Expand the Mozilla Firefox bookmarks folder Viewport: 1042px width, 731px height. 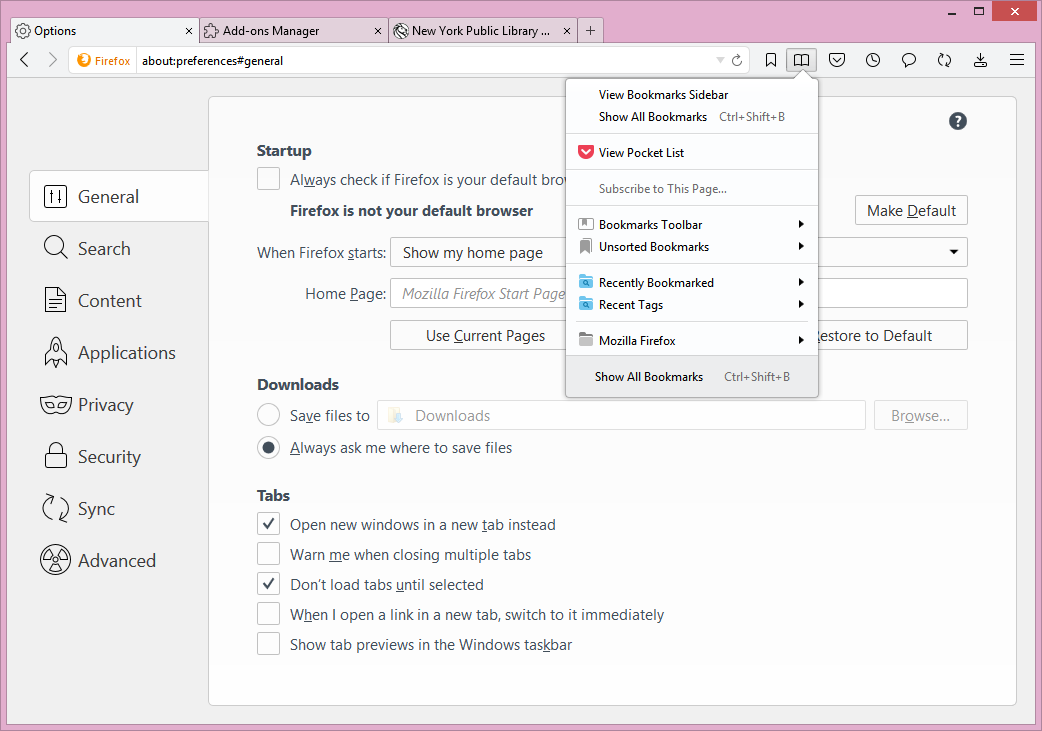coord(692,340)
